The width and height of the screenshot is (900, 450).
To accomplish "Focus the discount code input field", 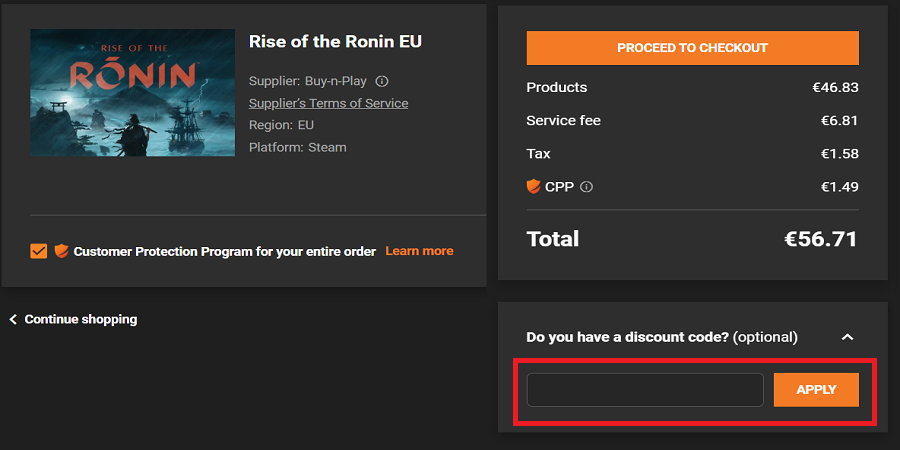I will pyautogui.click(x=645, y=390).
